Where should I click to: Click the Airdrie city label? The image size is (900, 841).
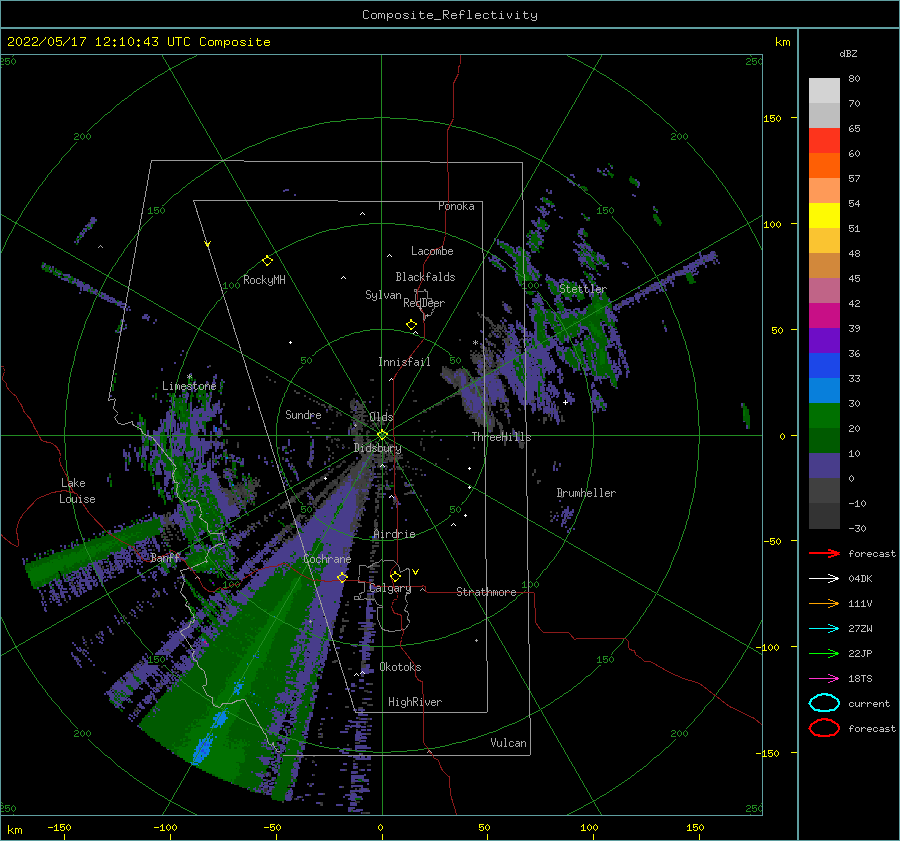(x=394, y=534)
